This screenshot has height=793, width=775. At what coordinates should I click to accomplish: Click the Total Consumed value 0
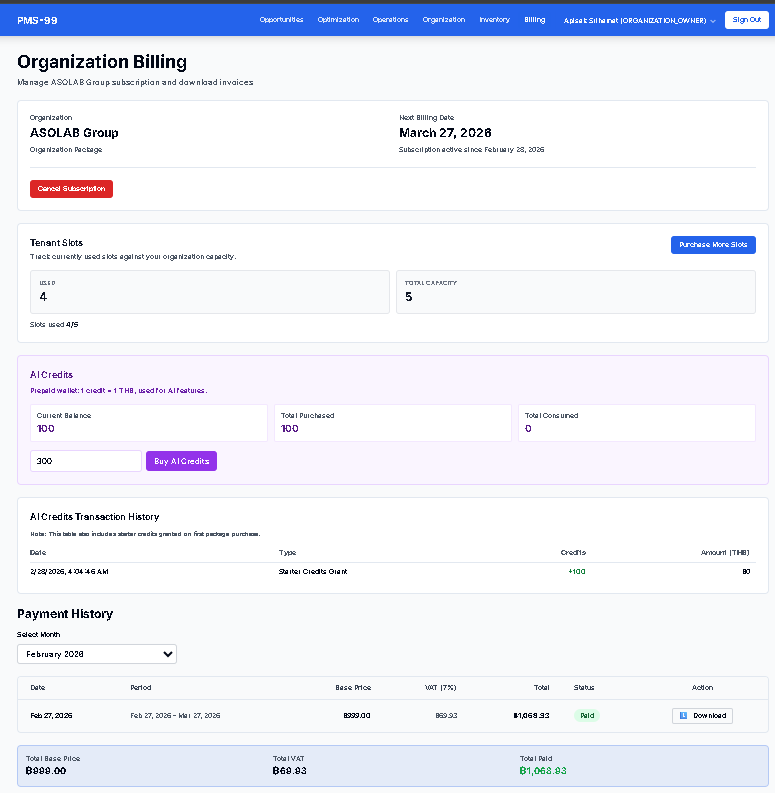click(x=528, y=429)
